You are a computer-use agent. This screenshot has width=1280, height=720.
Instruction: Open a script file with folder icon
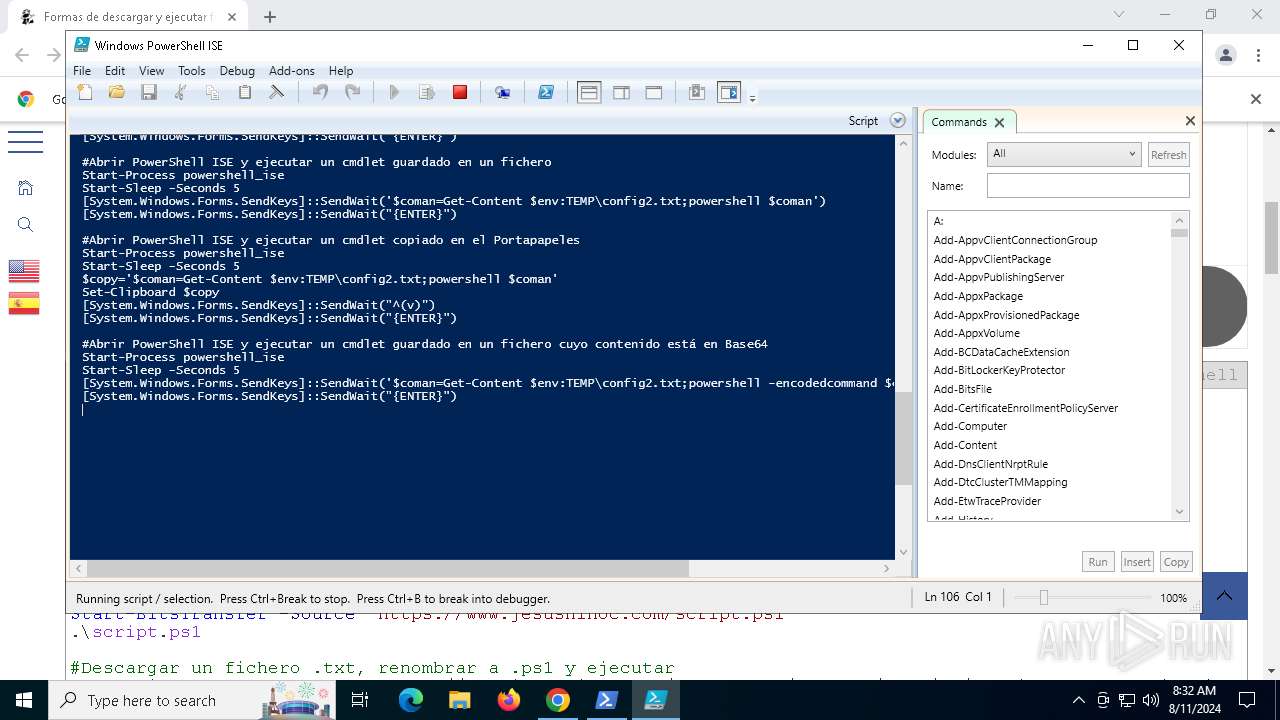pos(117,92)
